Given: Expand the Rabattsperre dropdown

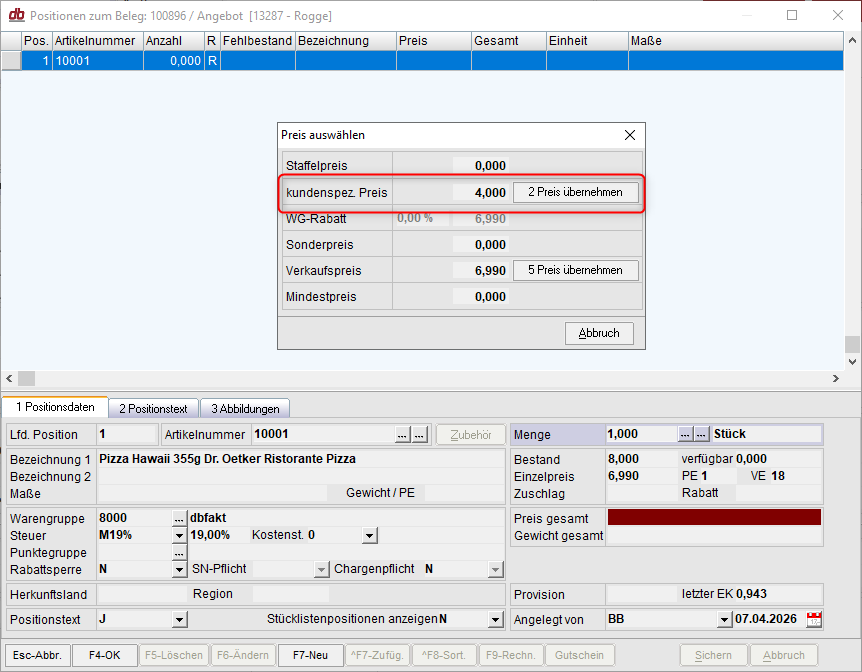Looking at the screenshot, I should coord(179,569).
